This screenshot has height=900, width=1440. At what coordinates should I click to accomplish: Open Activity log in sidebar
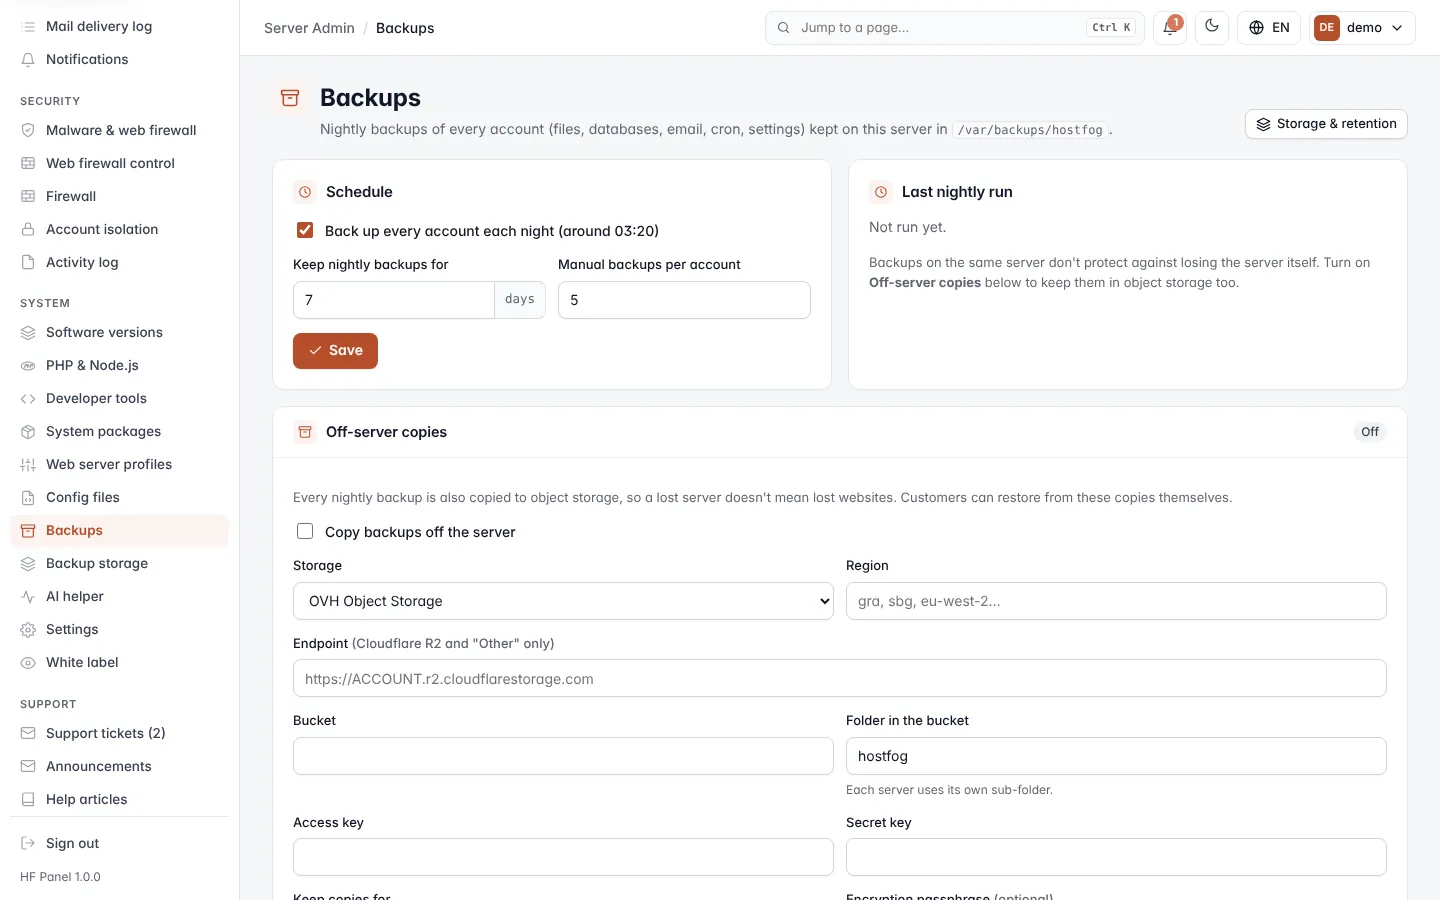(119, 262)
